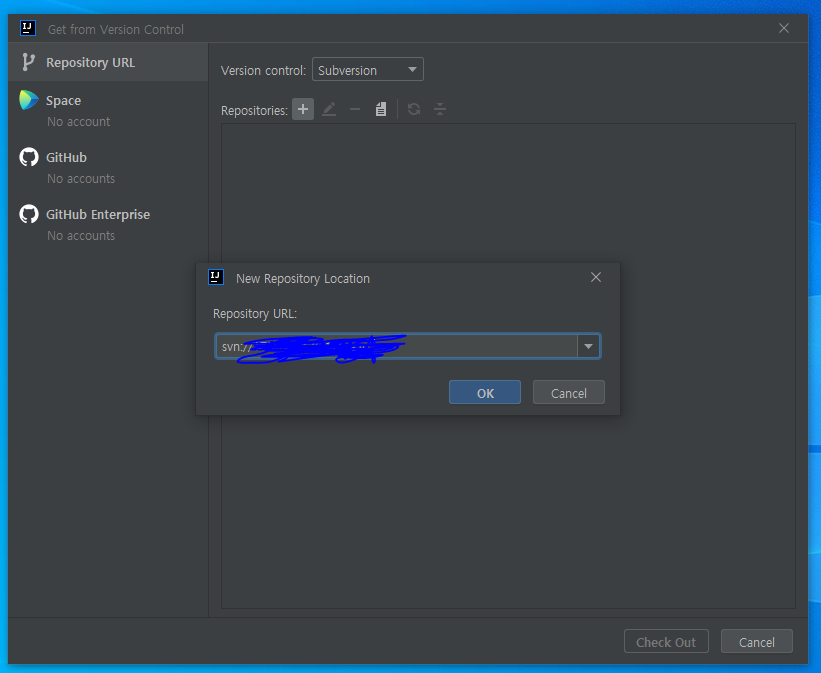The width and height of the screenshot is (821, 673).
Task: Click the collapse all icon
Action: coord(440,109)
